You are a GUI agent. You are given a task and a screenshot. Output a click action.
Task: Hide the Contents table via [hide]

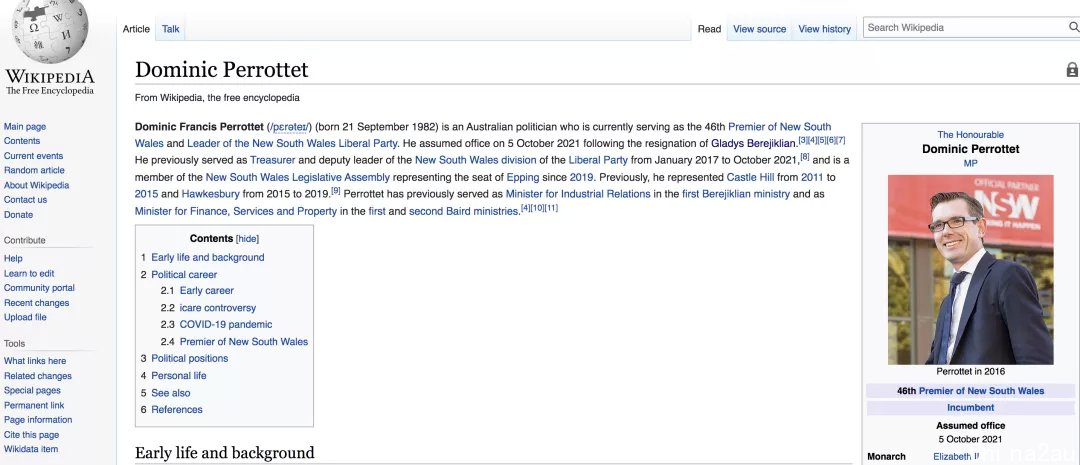coord(247,239)
